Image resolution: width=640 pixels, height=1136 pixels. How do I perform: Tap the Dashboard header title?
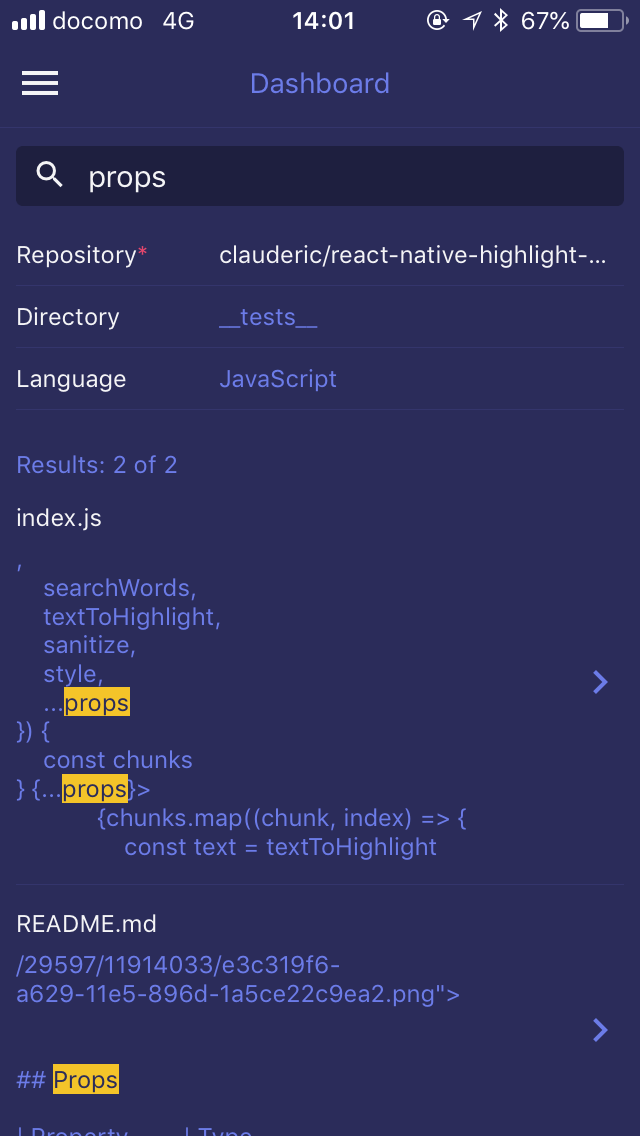point(320,84)
